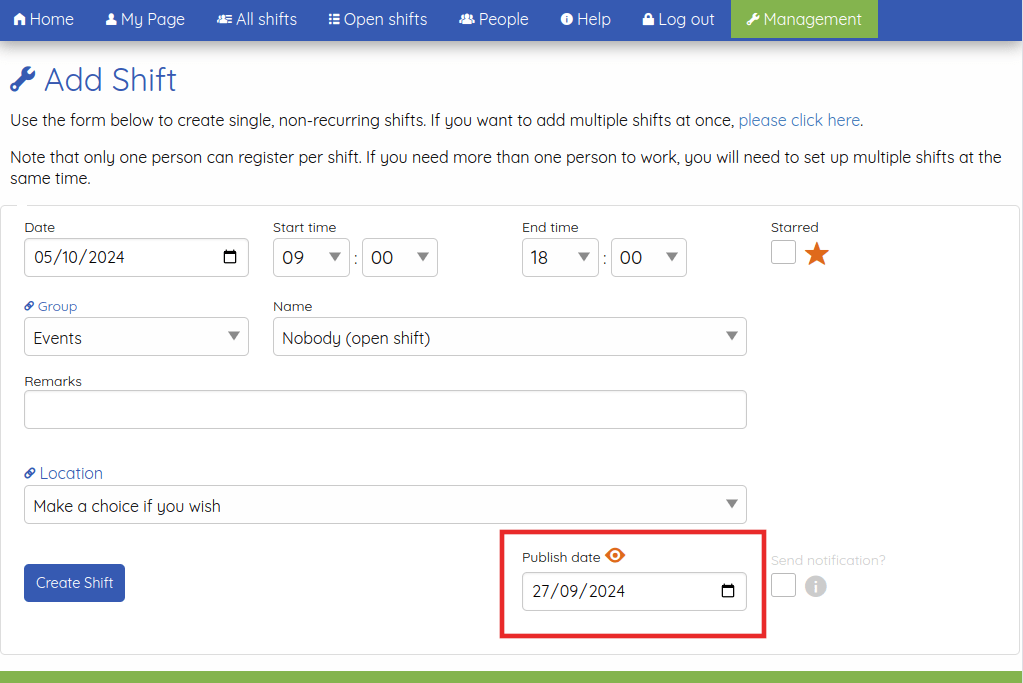The height and width of the screenshot is (683, 1023).
Task: Click the link icon next to Group
Action: (28, 306)
